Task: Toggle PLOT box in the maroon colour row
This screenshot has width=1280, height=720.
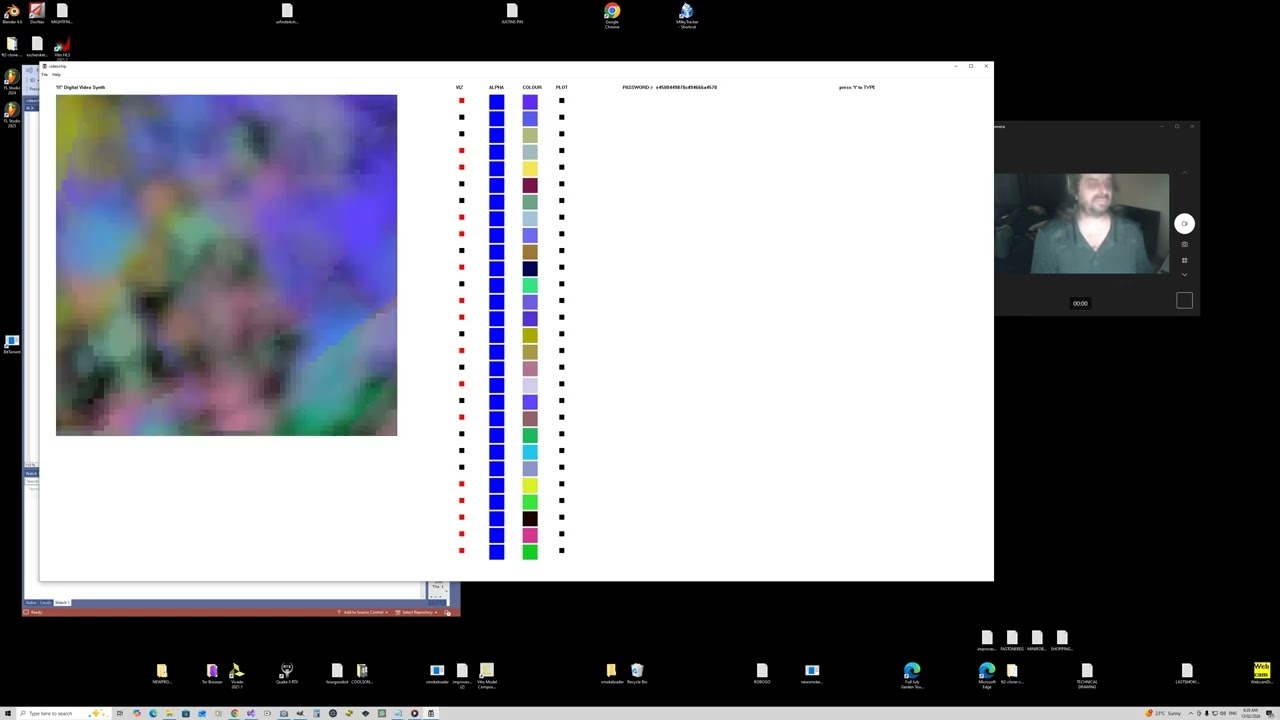Action: coord(561,184)
